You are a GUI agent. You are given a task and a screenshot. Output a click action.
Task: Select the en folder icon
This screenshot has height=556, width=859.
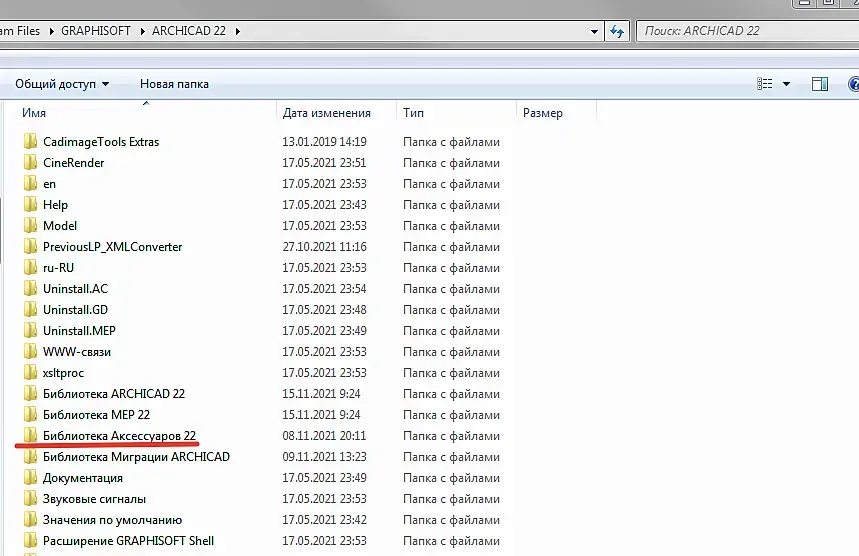tap(31, 184)
